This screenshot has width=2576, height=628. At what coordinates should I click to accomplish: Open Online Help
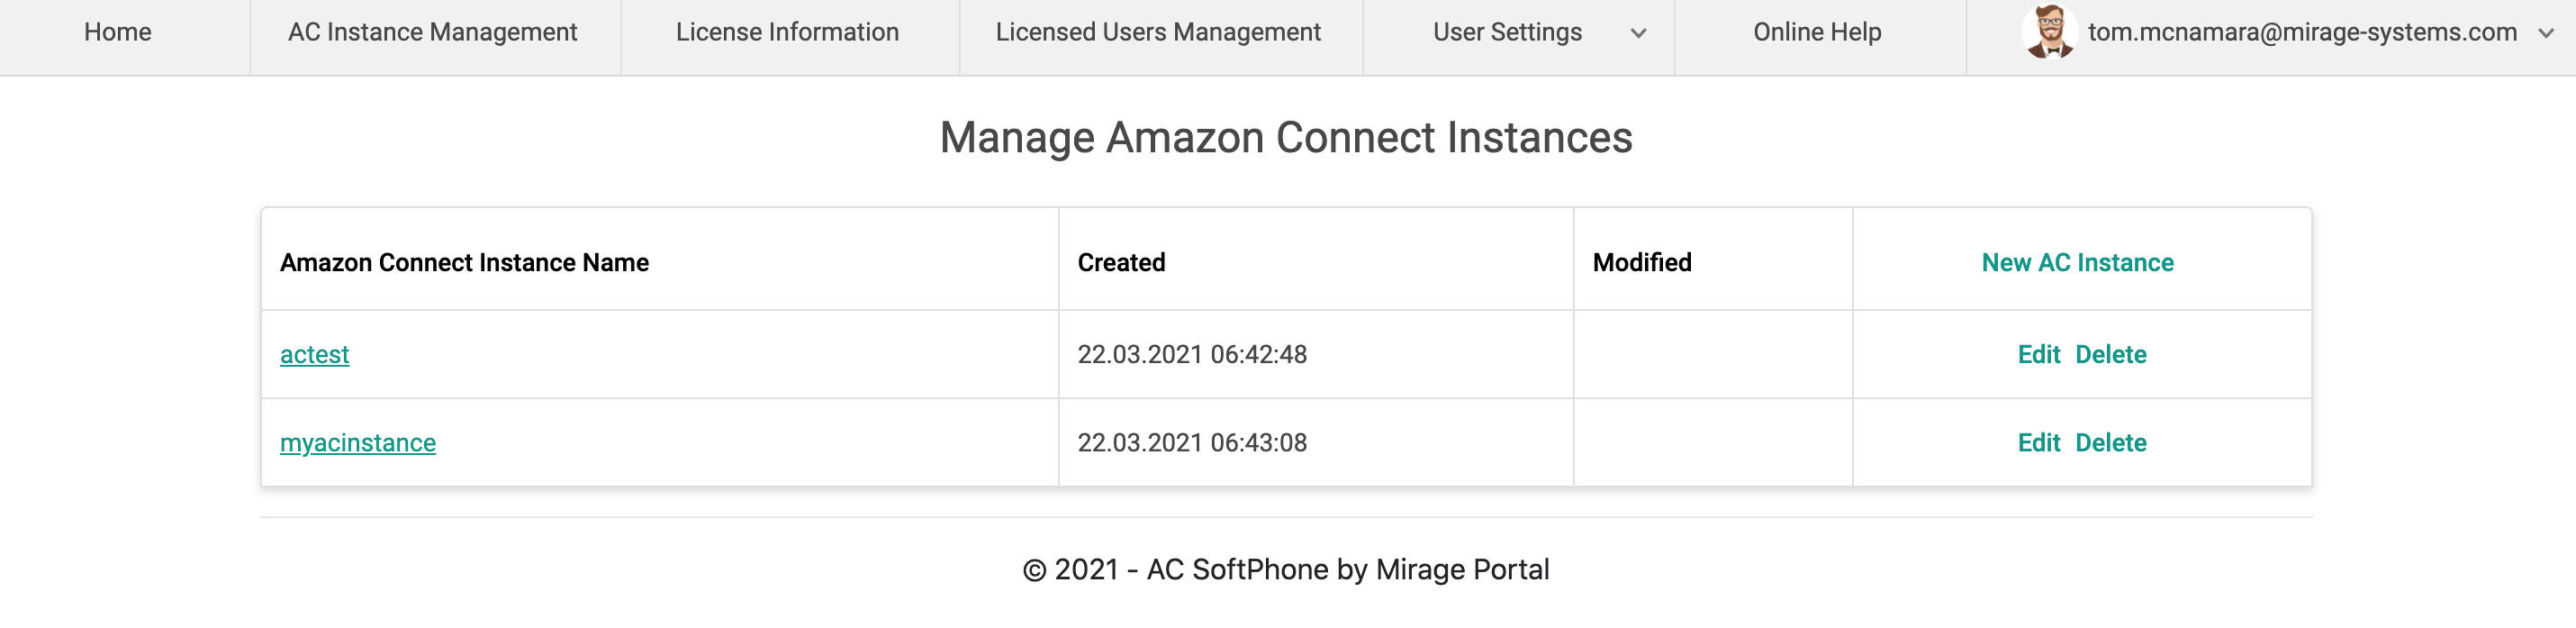coord(1817,32)
